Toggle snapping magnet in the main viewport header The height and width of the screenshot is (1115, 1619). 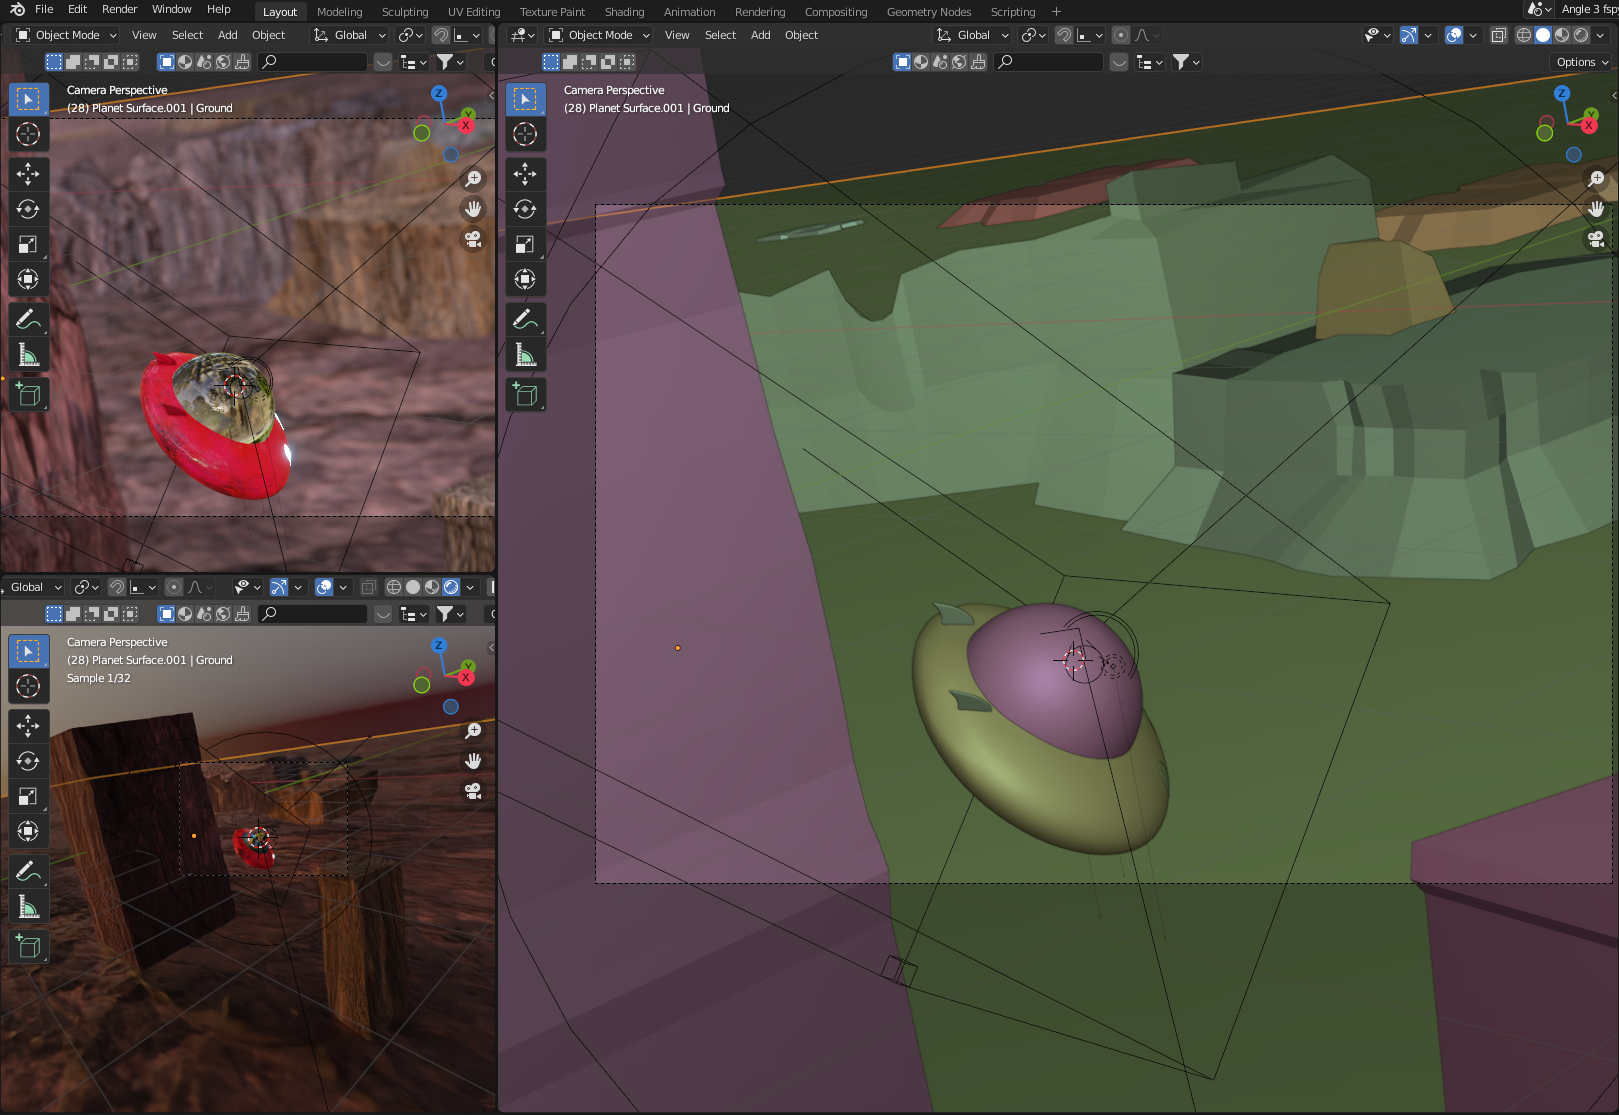(x=1064, y=35)
